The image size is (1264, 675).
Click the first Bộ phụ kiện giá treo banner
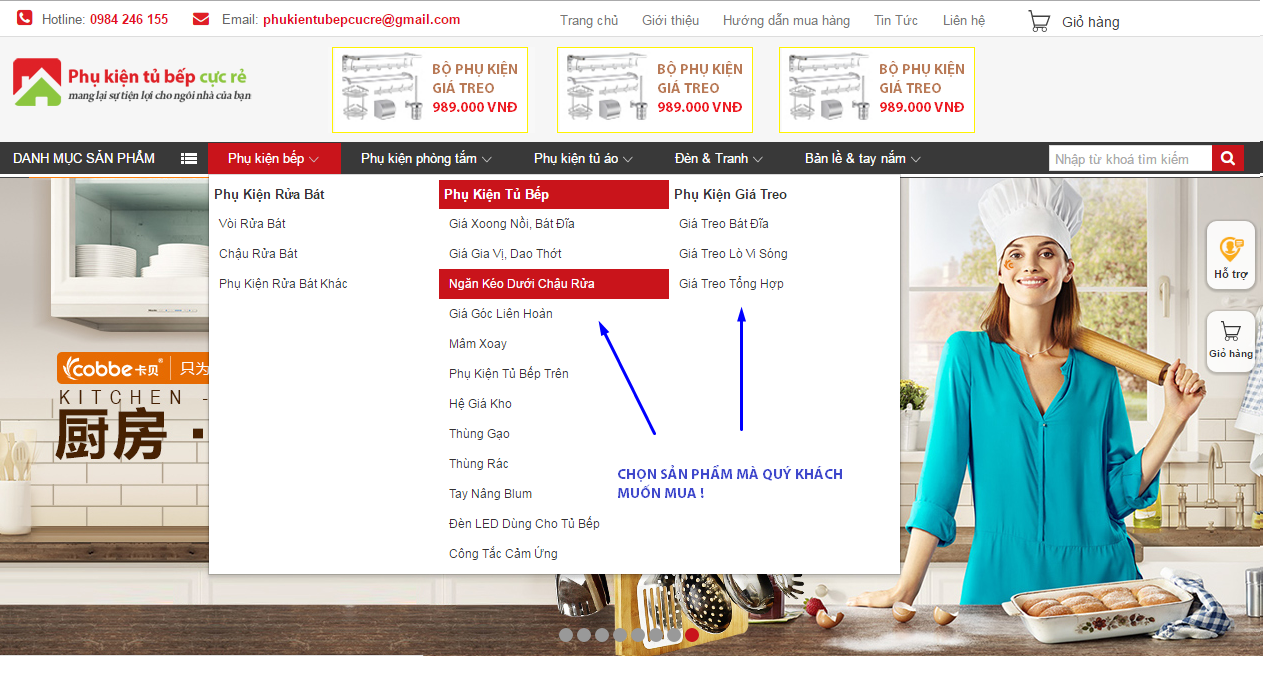click(x=430, y=90)
